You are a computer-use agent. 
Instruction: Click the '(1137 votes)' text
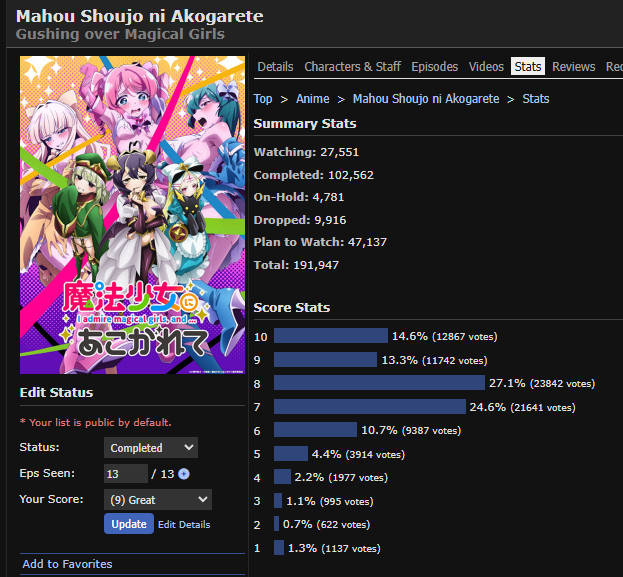click(351, 548)
